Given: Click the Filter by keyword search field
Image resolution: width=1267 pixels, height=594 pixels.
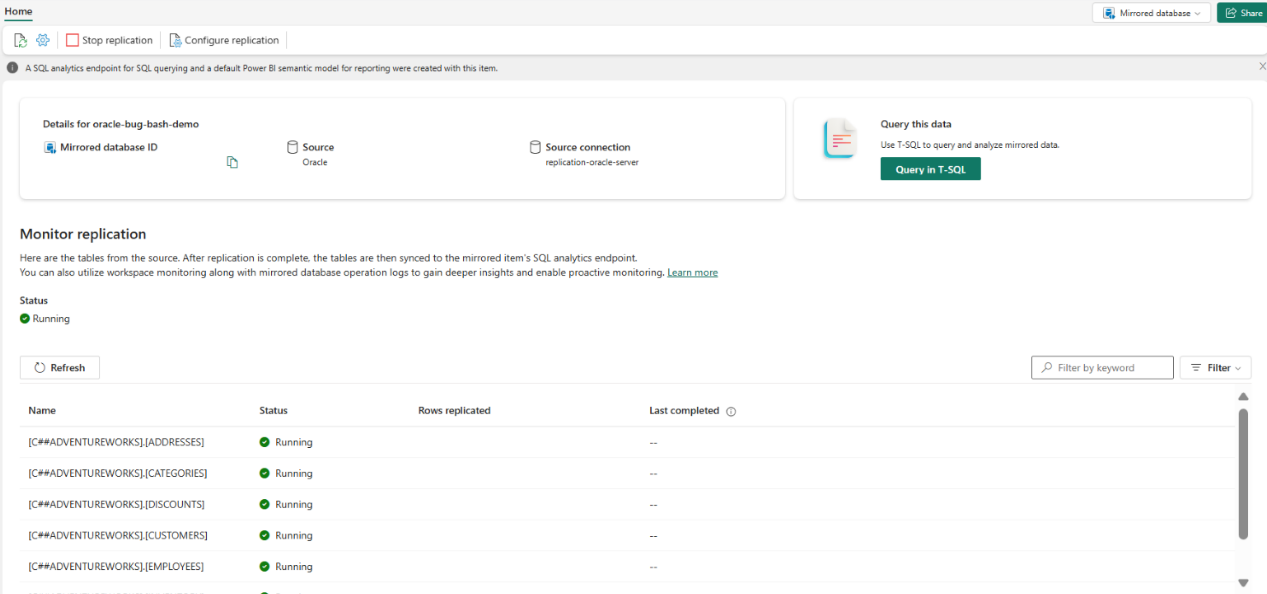Looking at the screenshot, I should pyautogui.click(x=1102, y=367).
